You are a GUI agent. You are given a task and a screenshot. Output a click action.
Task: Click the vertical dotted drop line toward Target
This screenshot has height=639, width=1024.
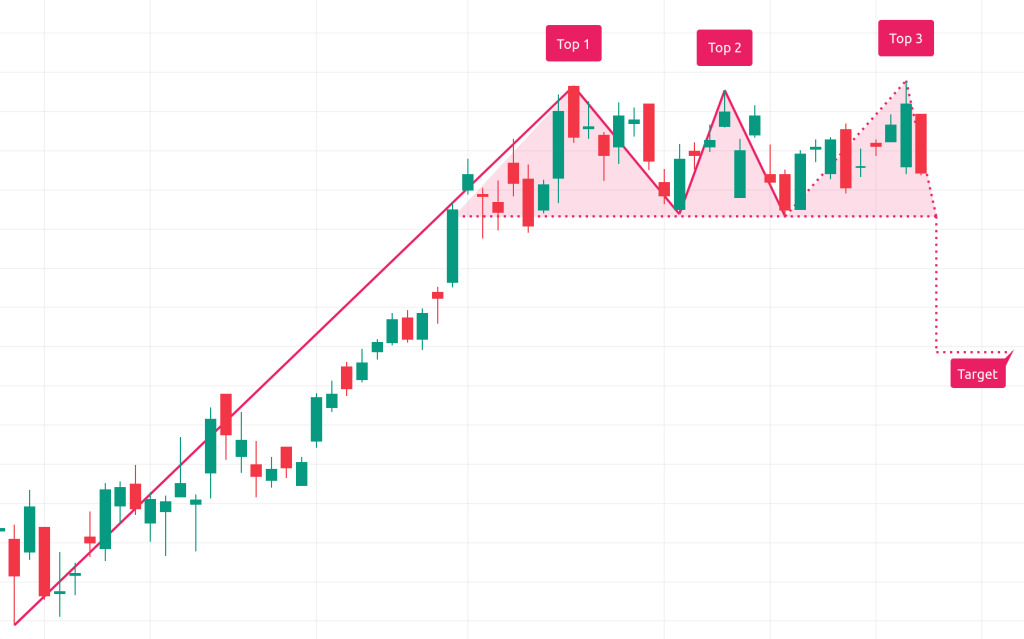coord(936,285)
